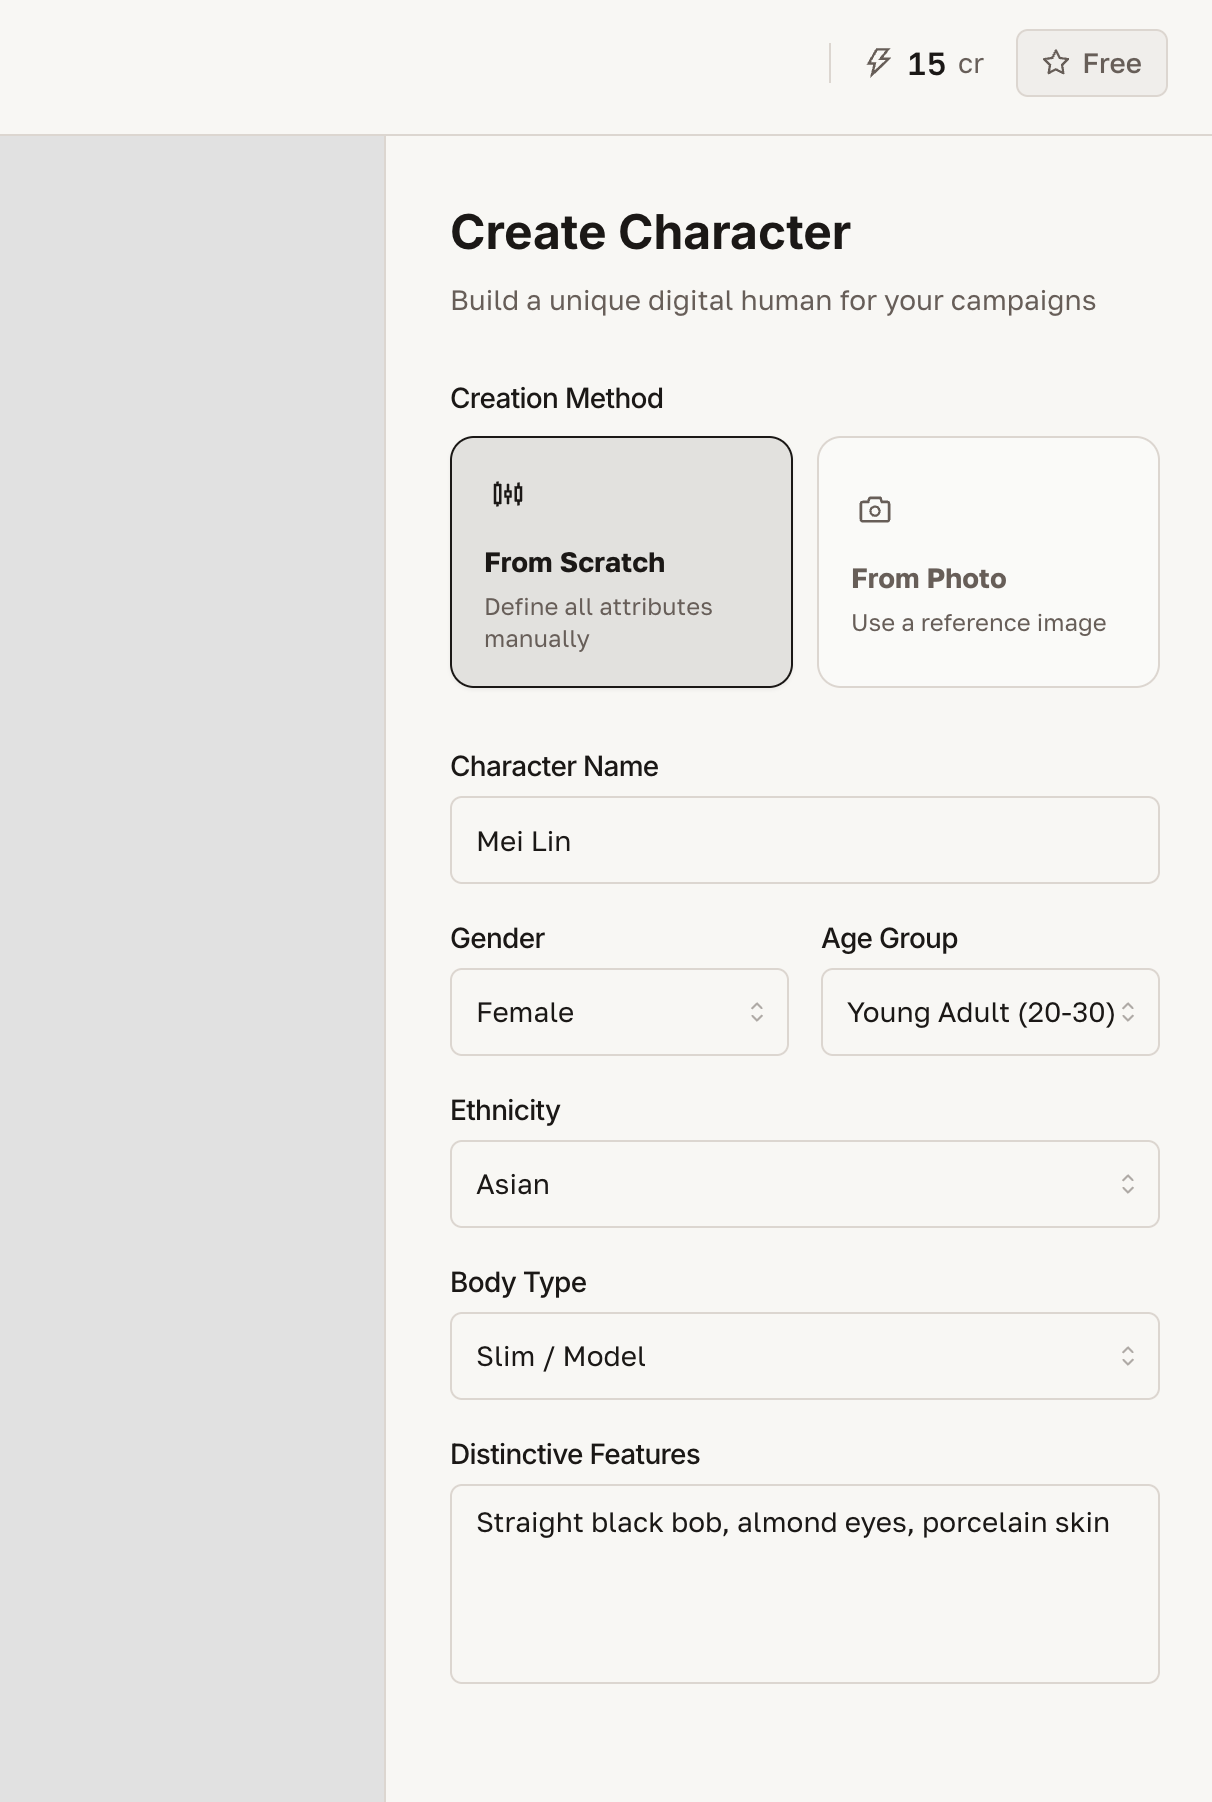Click the chevron on the Gender selector
The image size is (1212, 1802).
760,1012
